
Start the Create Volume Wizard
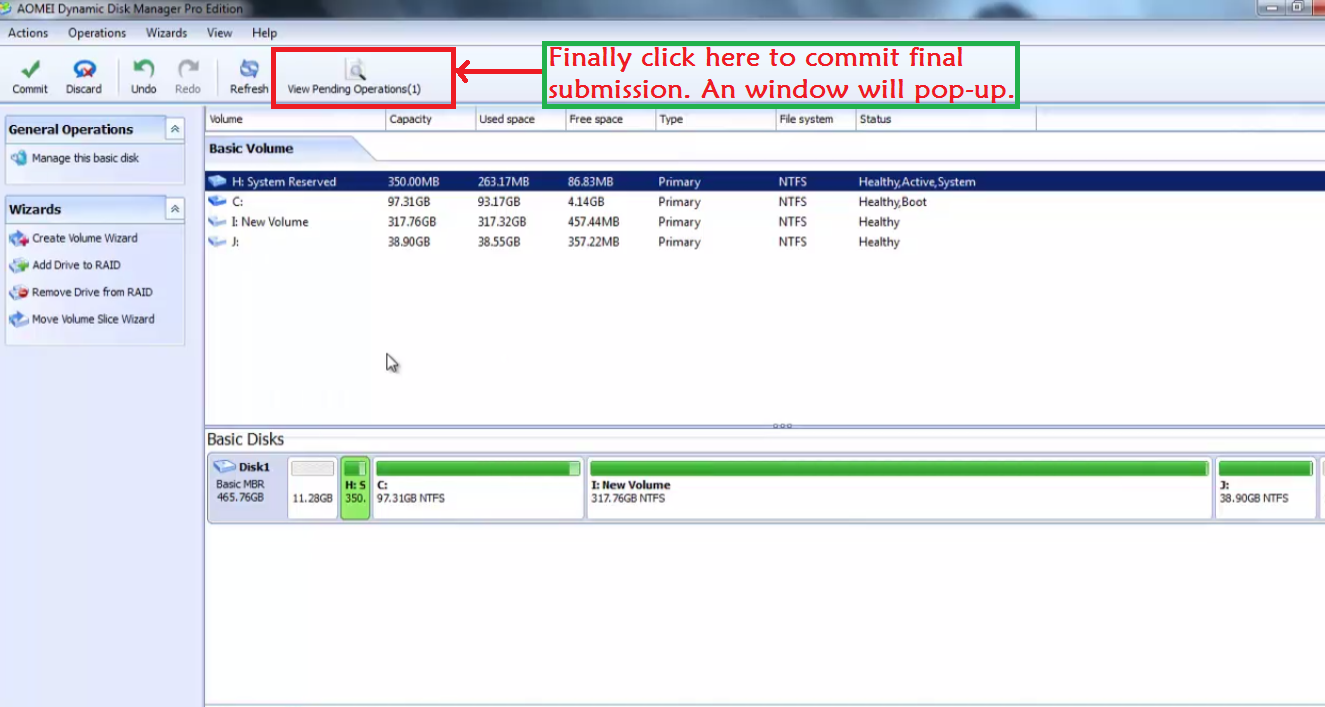84,238
